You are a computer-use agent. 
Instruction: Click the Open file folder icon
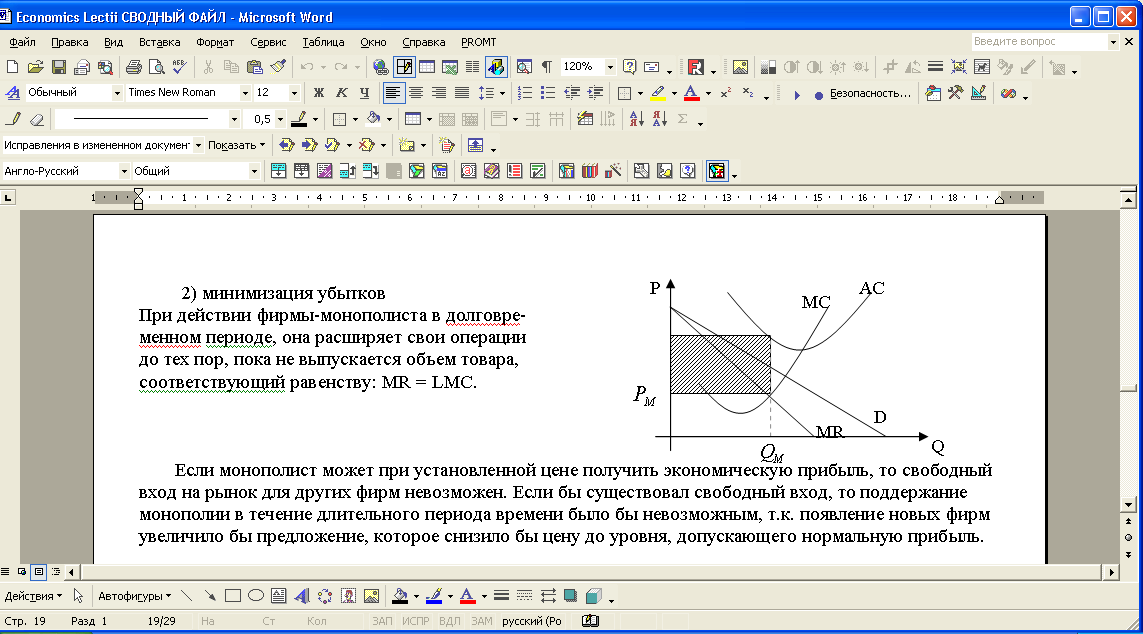tap(35, 67)
